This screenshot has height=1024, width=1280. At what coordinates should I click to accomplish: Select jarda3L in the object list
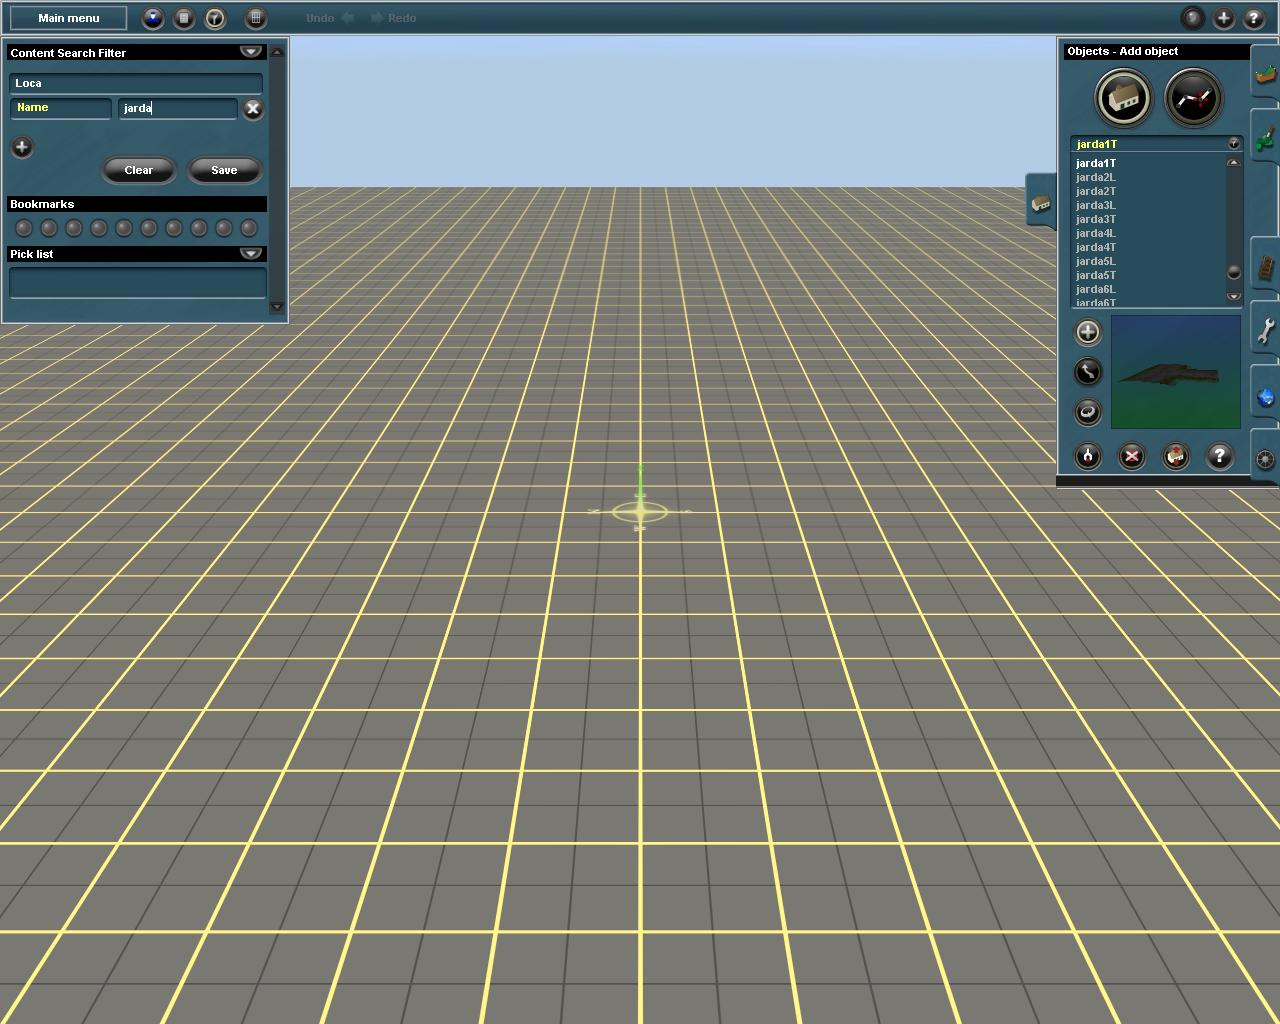1096,205
